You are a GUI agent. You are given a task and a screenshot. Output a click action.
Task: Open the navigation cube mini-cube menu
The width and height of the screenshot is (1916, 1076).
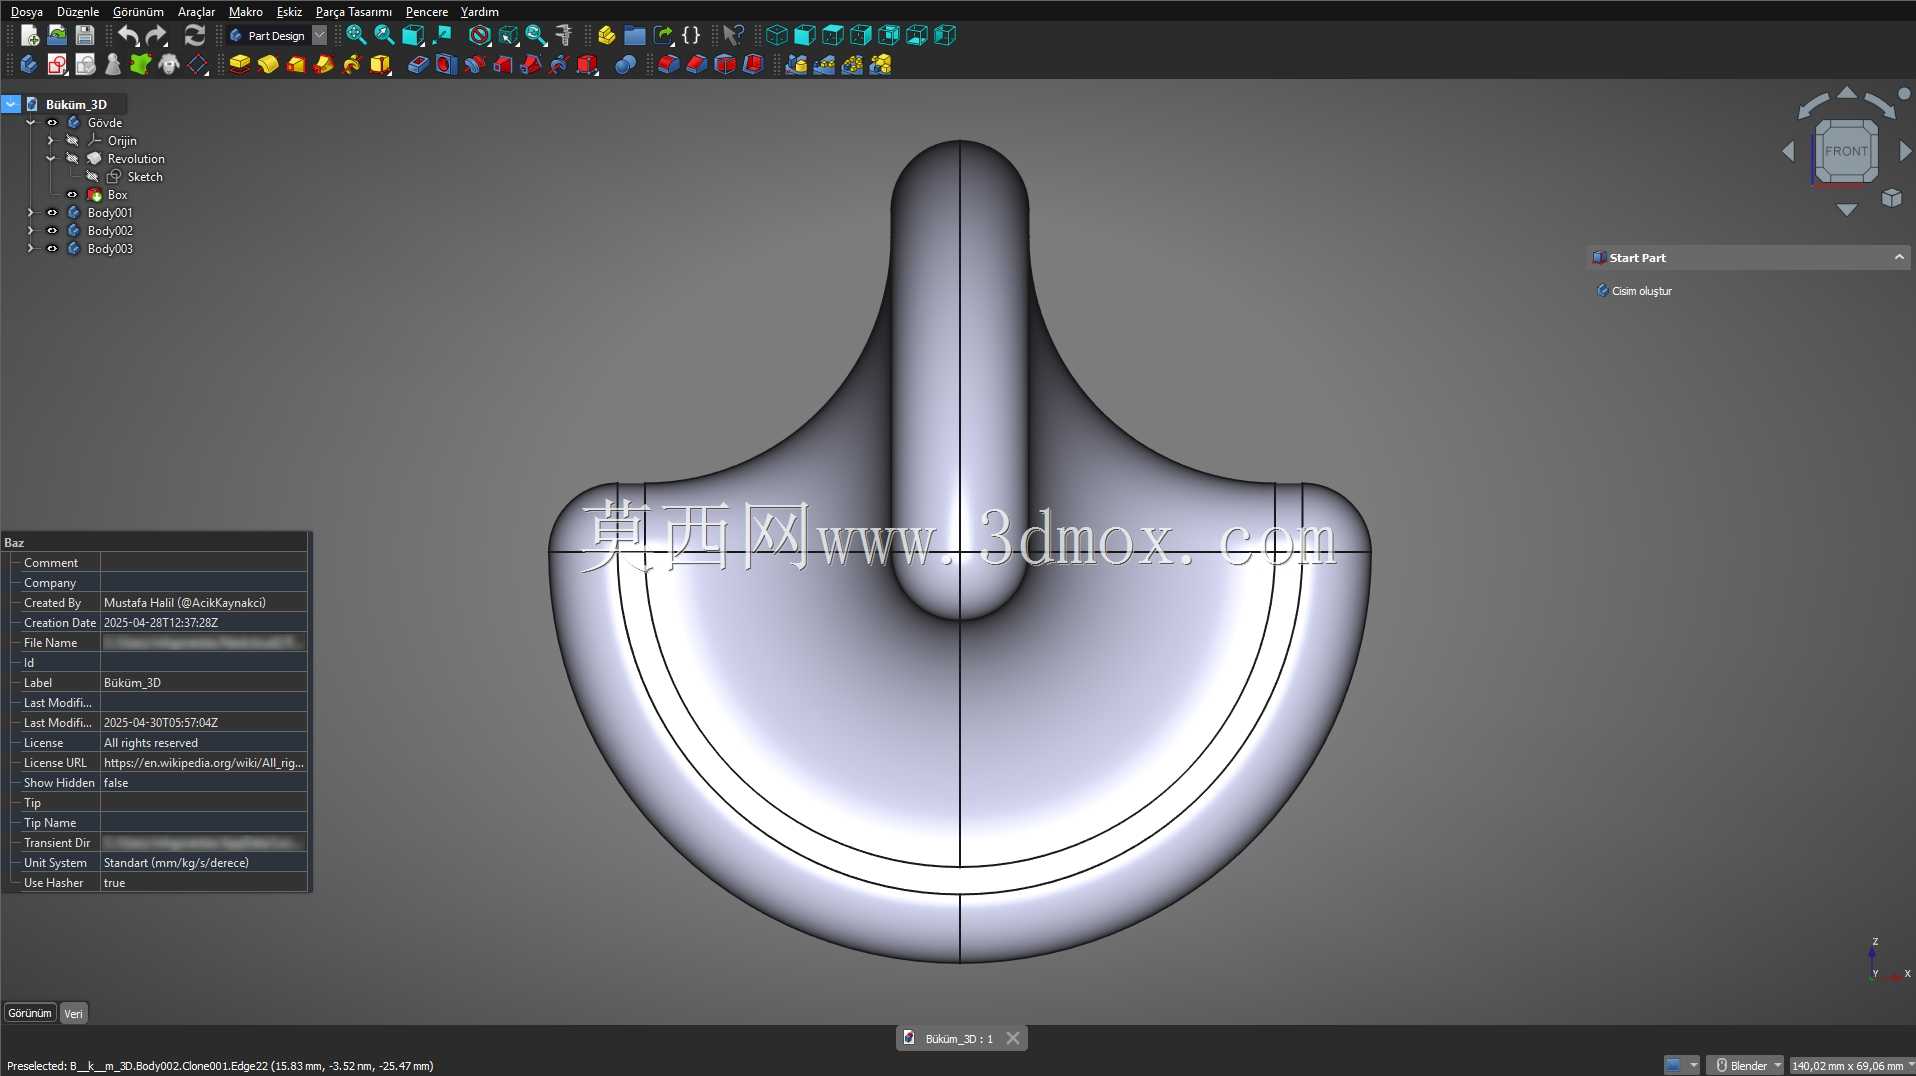pos(1891,198)
